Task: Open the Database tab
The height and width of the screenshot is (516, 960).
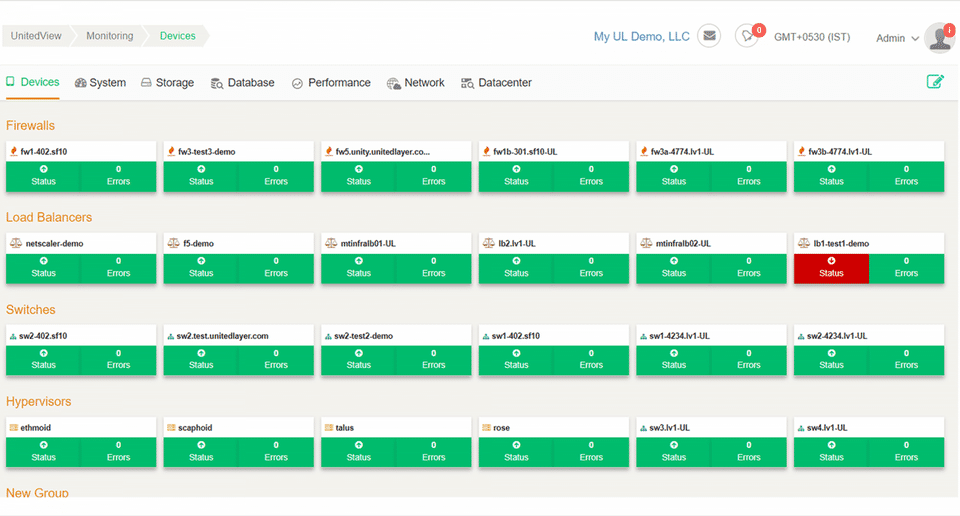Action: click(242, 83)
